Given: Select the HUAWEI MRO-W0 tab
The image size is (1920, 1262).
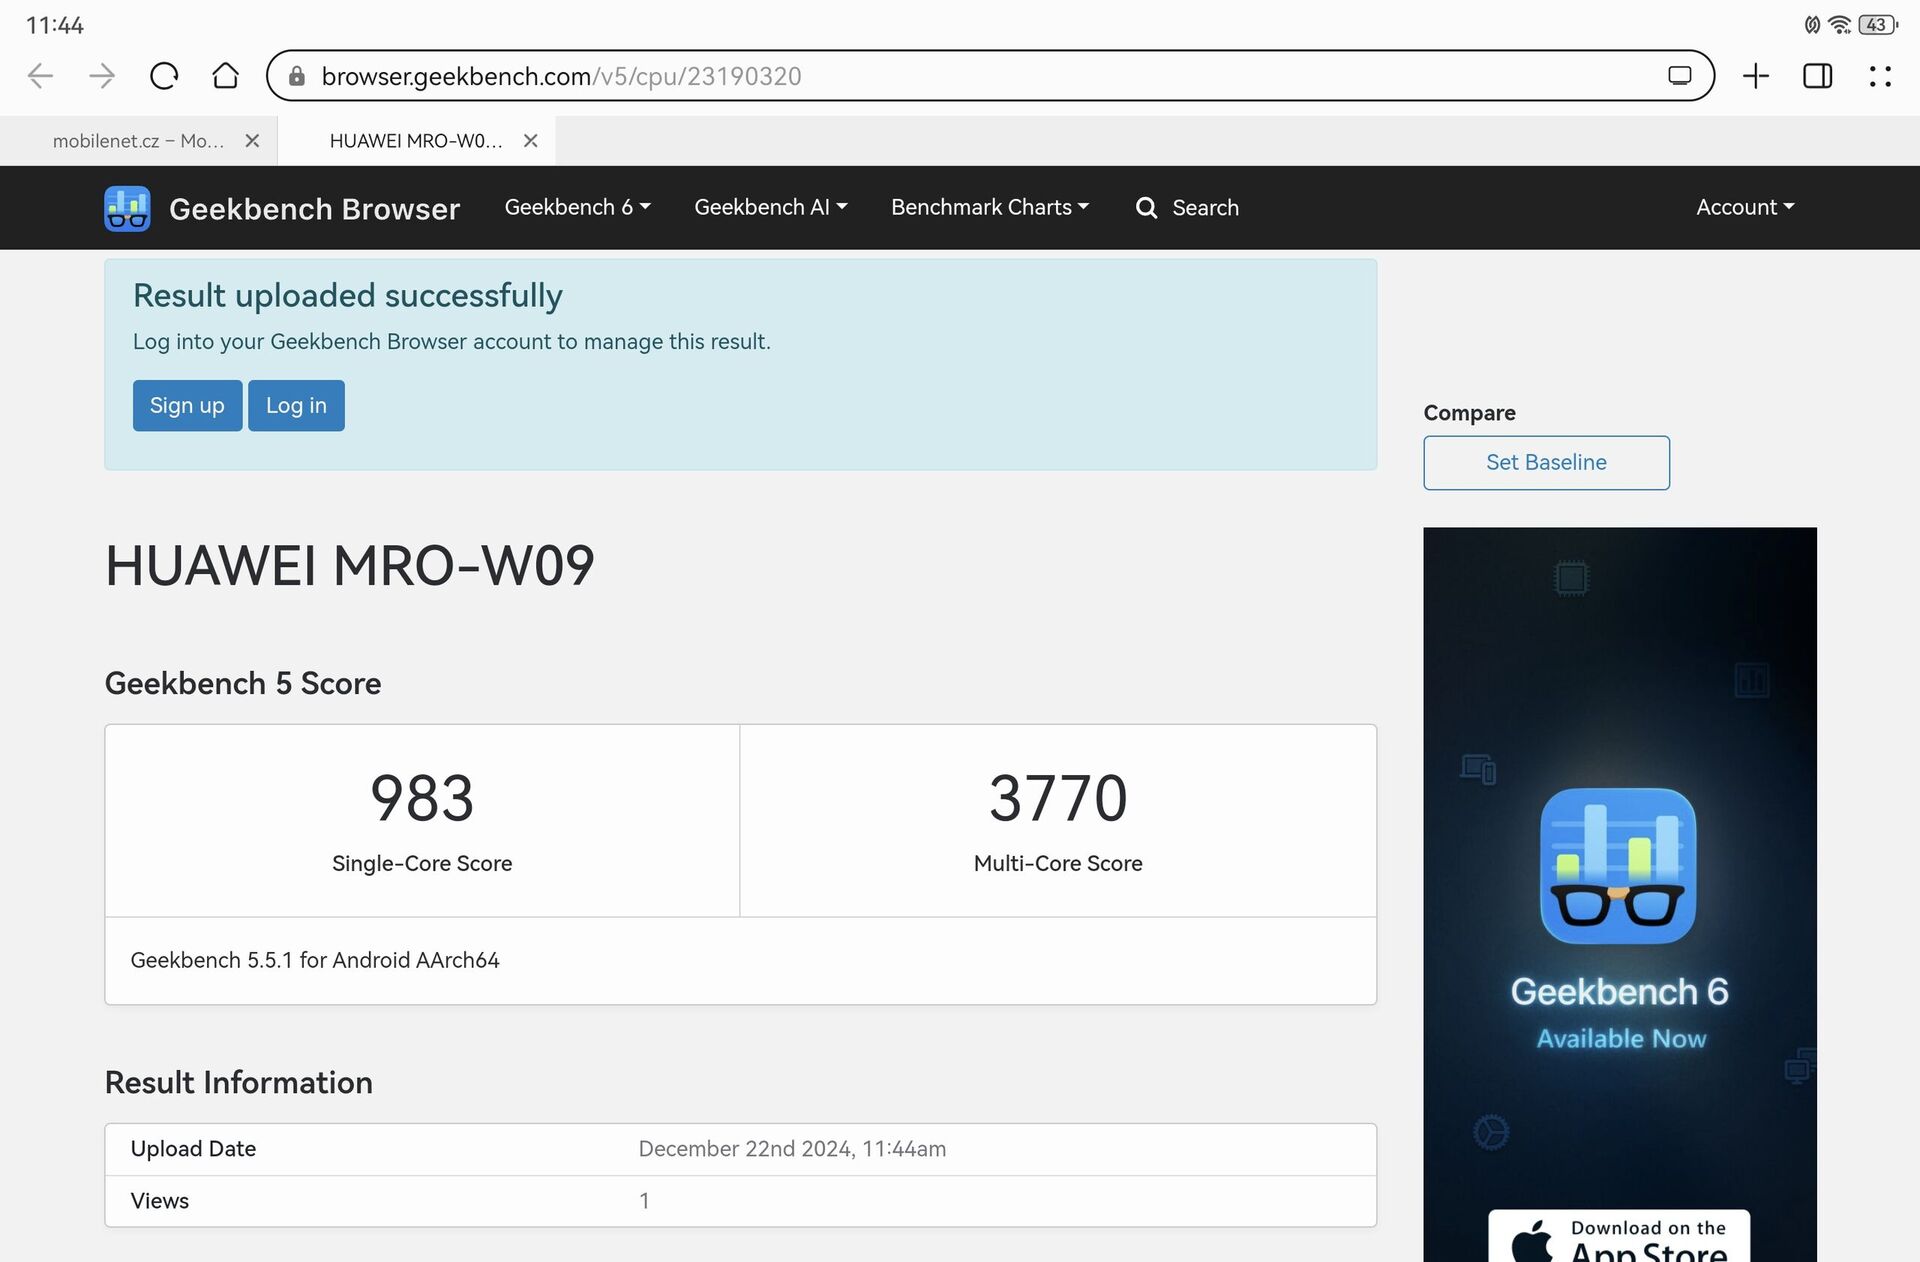Looking at the screenshot, I should click(x=414, y=139).
